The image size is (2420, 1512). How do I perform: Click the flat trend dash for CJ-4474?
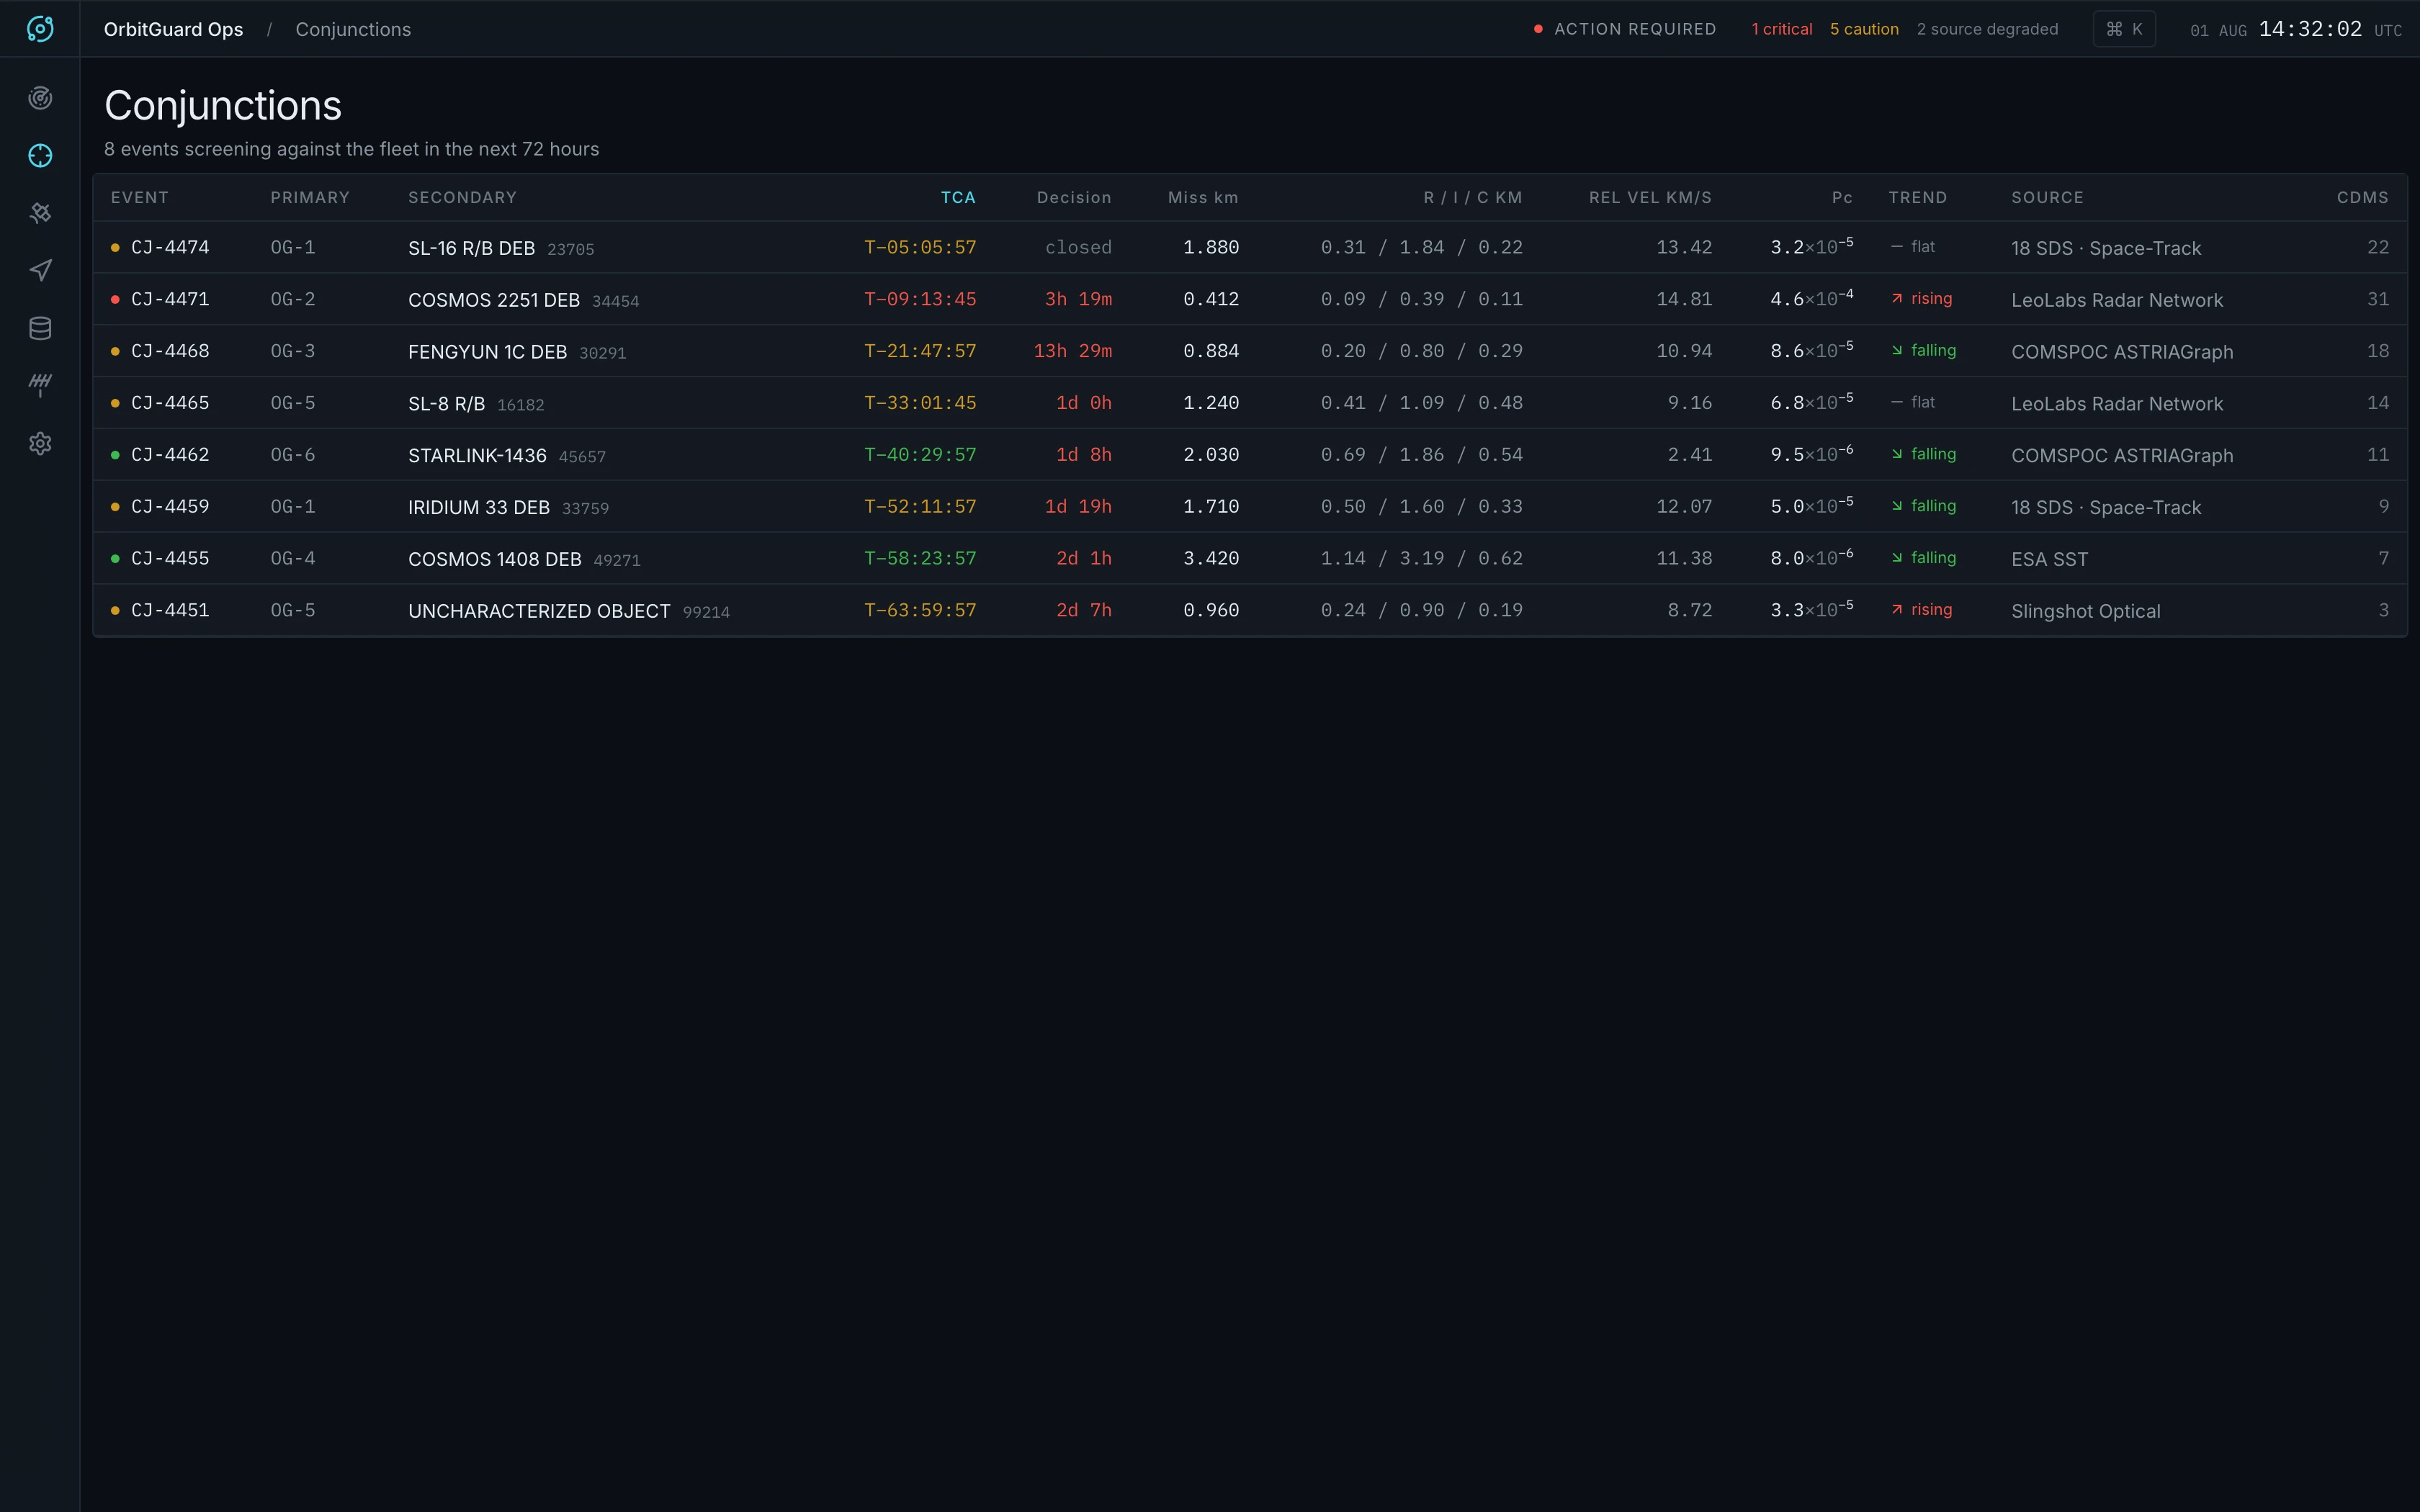coord(1897,247)
